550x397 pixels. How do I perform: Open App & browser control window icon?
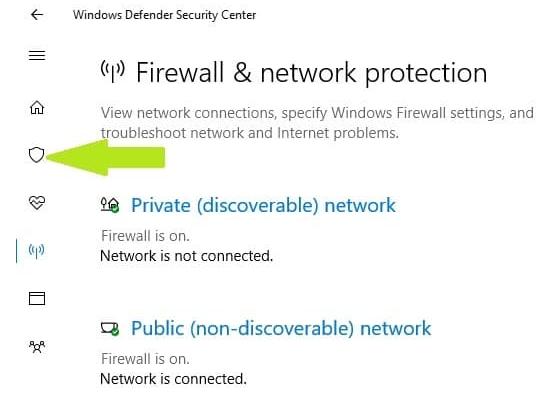click(x=37, y=298)
